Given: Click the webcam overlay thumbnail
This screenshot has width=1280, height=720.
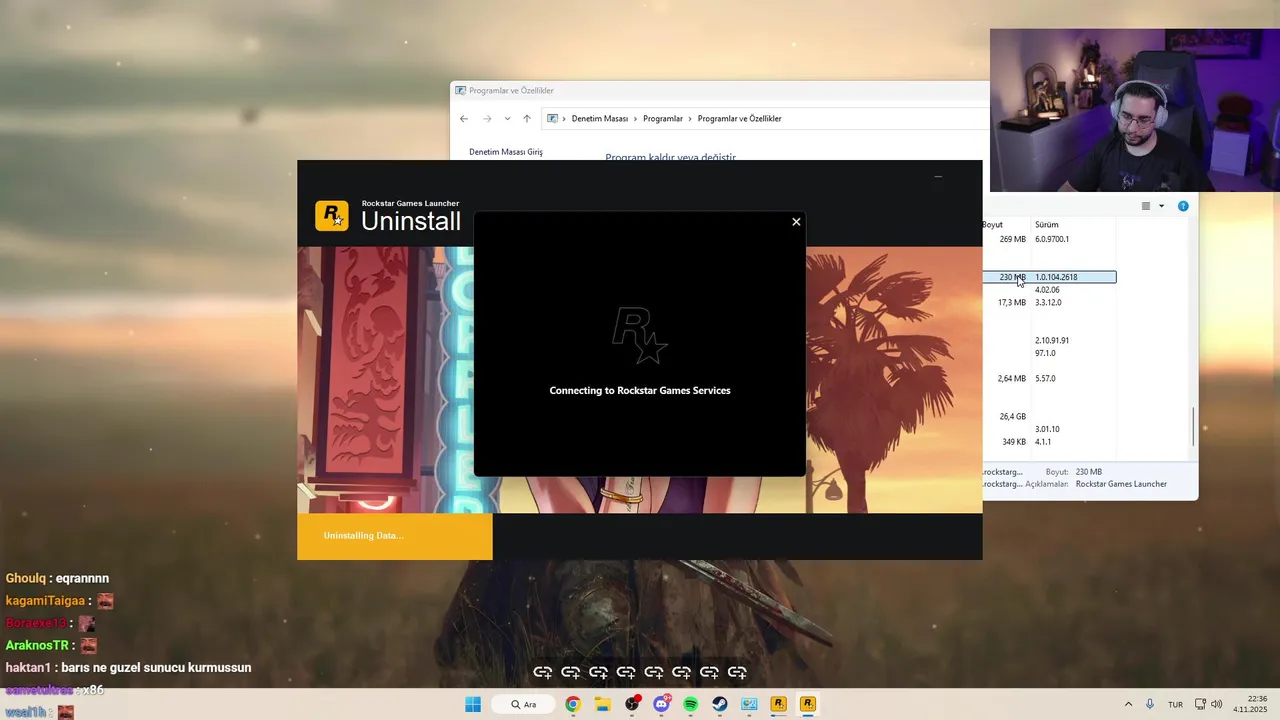Looking at the screenshot, I should point(1135,110).
